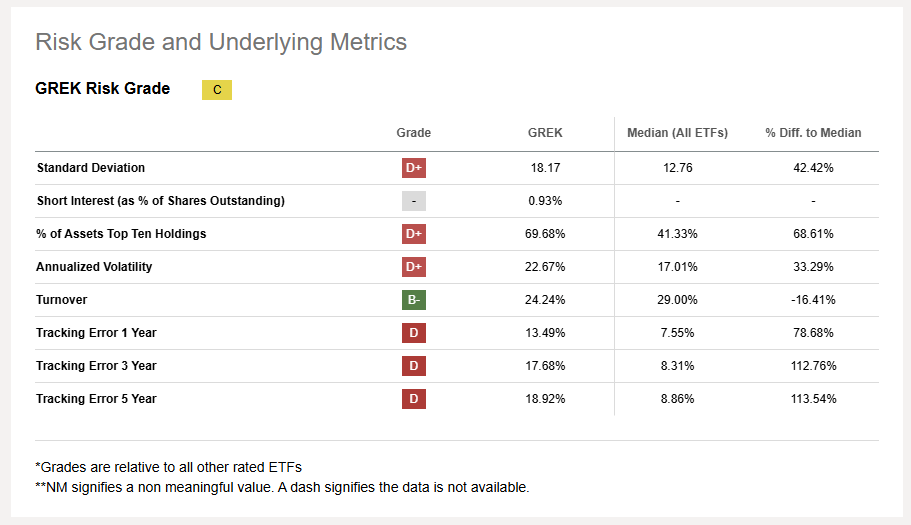
Task: Click the grey dash badge for Short Interest
Action: tap(414, 201)
